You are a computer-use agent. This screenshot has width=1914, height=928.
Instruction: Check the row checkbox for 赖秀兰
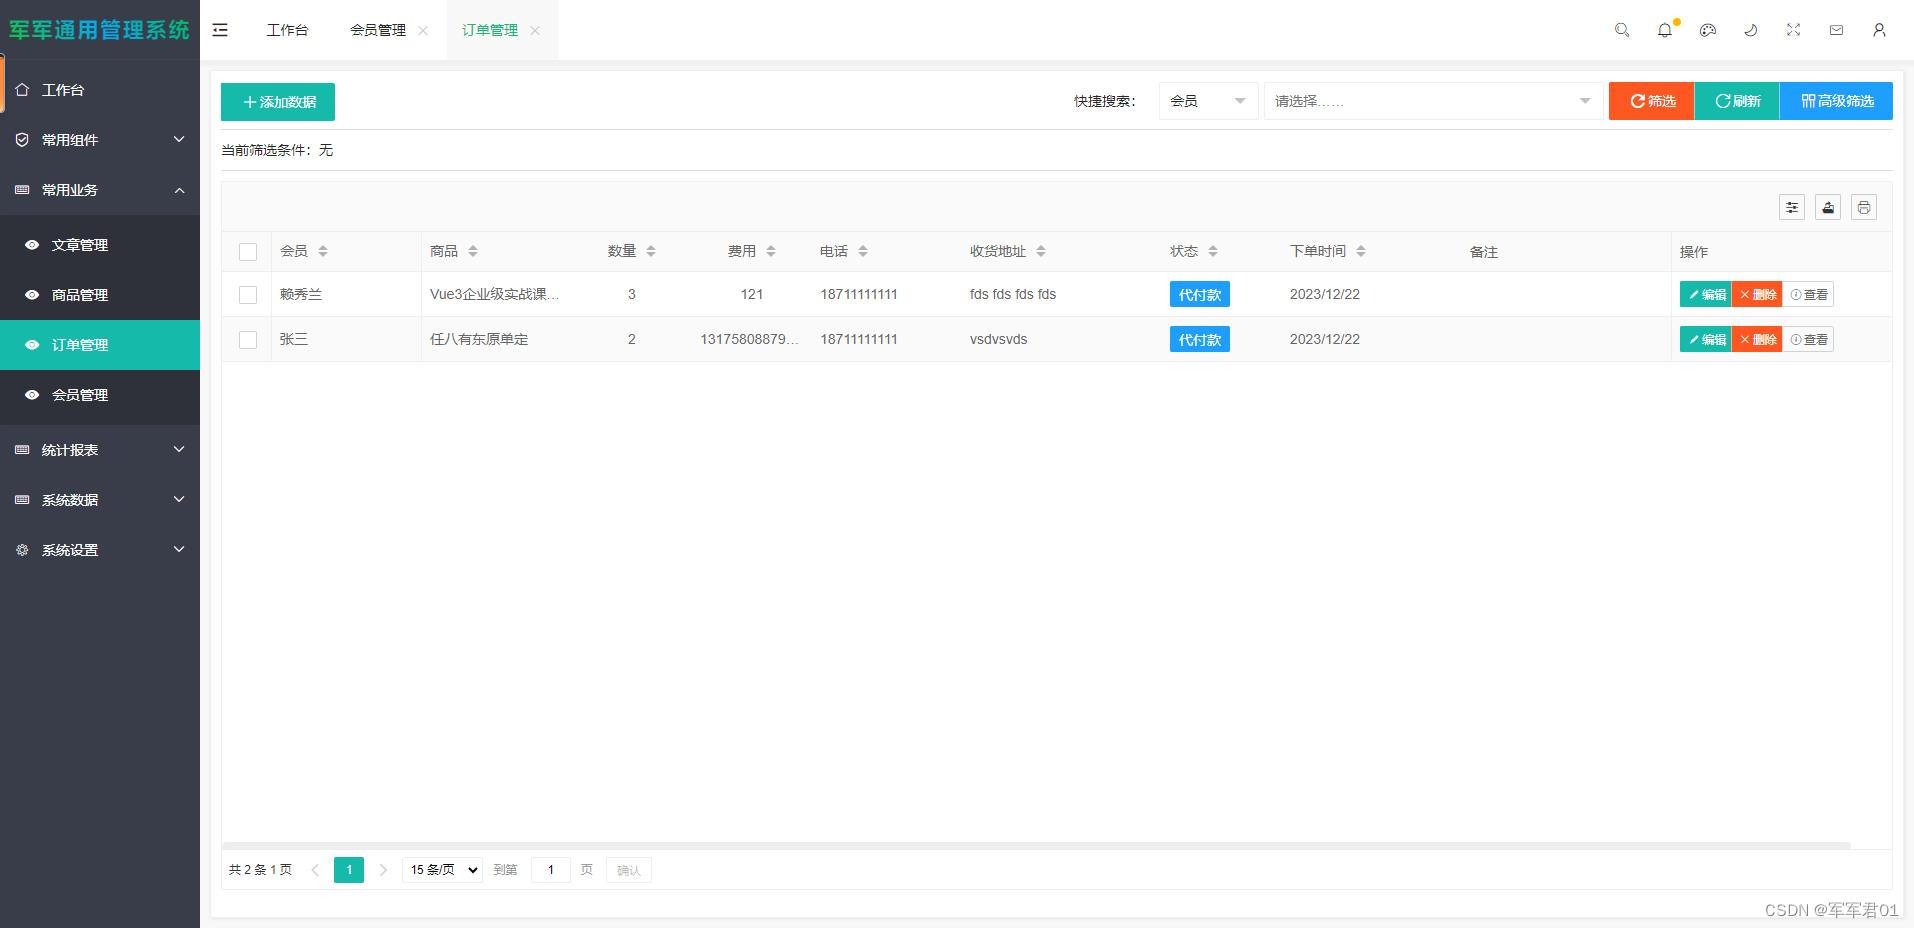248,295
